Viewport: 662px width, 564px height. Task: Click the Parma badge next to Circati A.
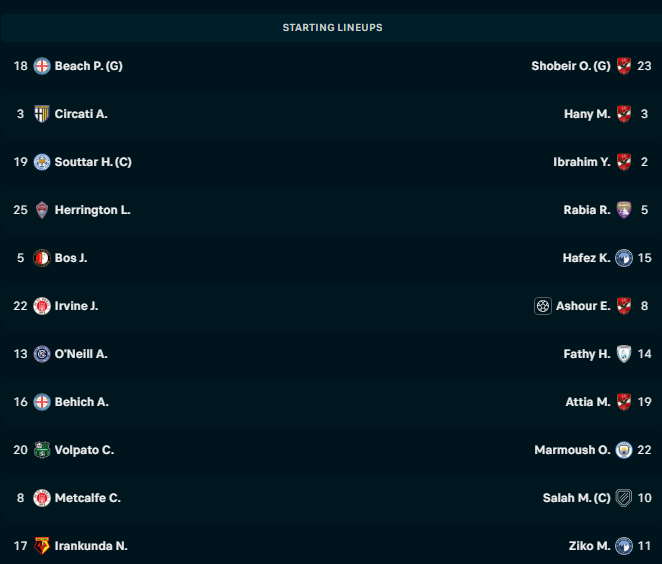coord(42,114)
